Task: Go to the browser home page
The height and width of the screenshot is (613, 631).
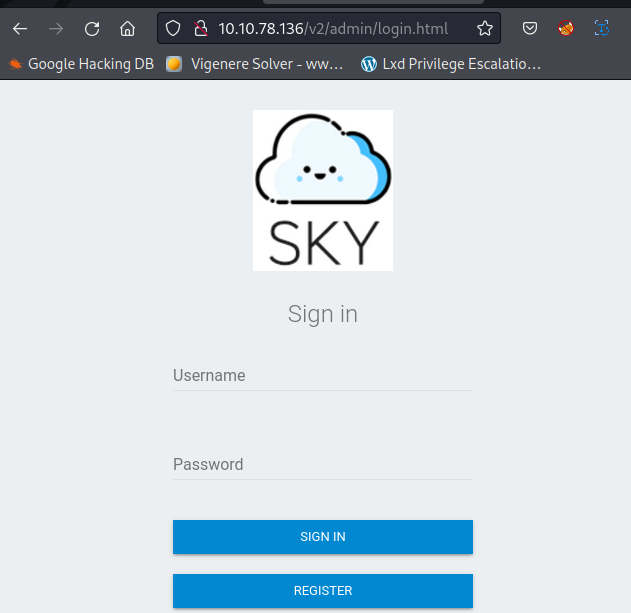Action: point(127,29)
